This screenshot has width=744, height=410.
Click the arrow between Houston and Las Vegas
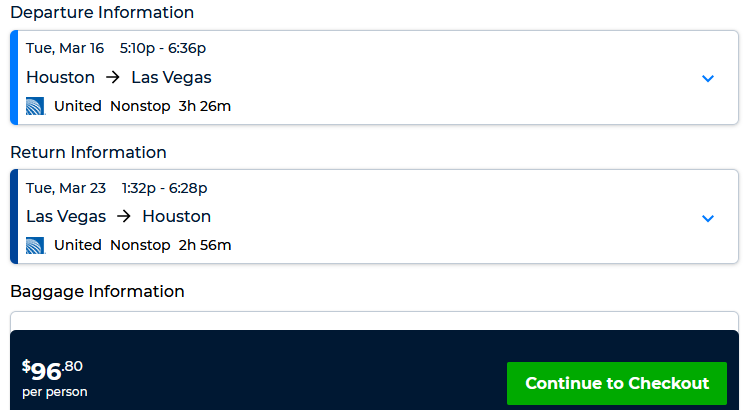(x=113, y=78)
